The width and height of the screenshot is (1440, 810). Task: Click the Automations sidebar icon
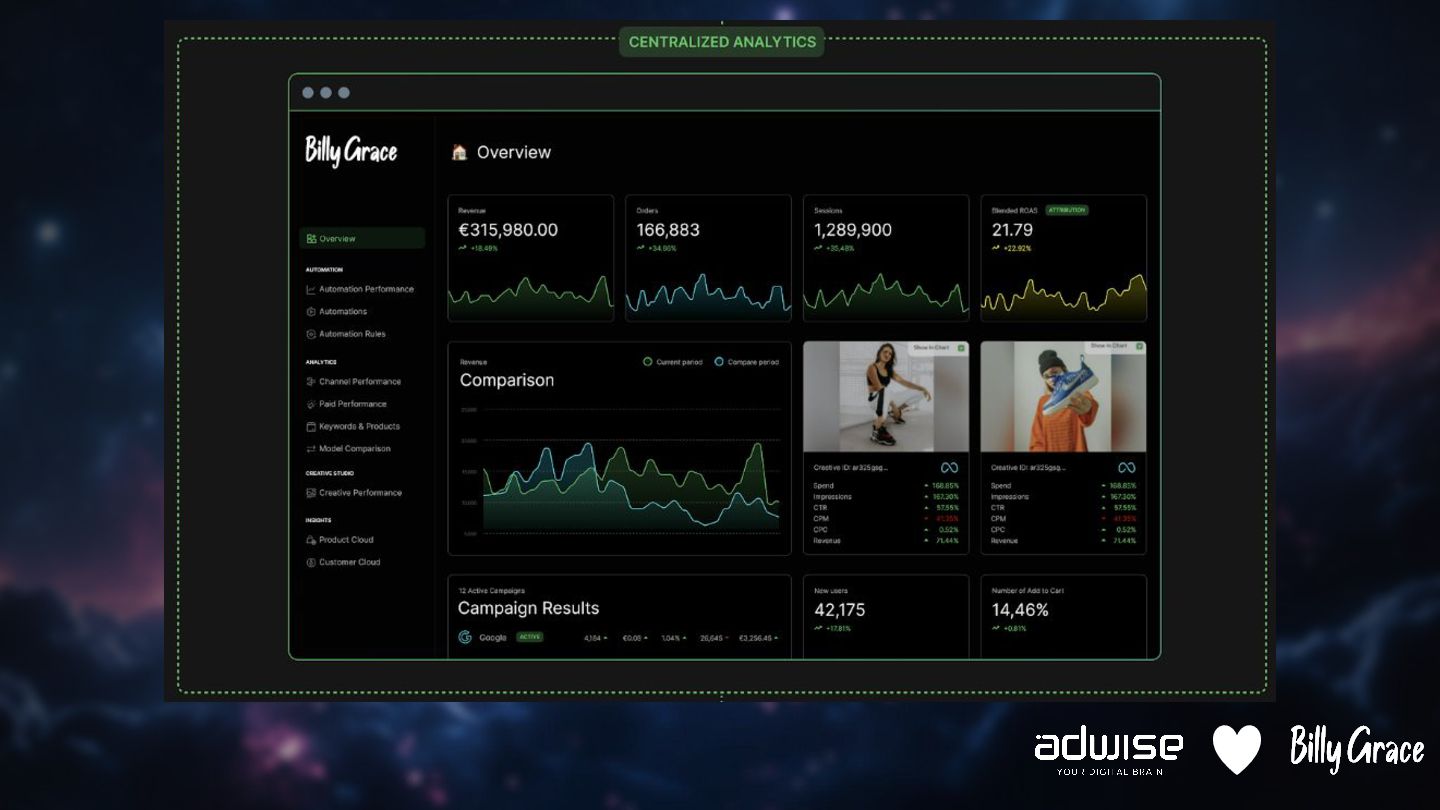(x=311, y=312)
